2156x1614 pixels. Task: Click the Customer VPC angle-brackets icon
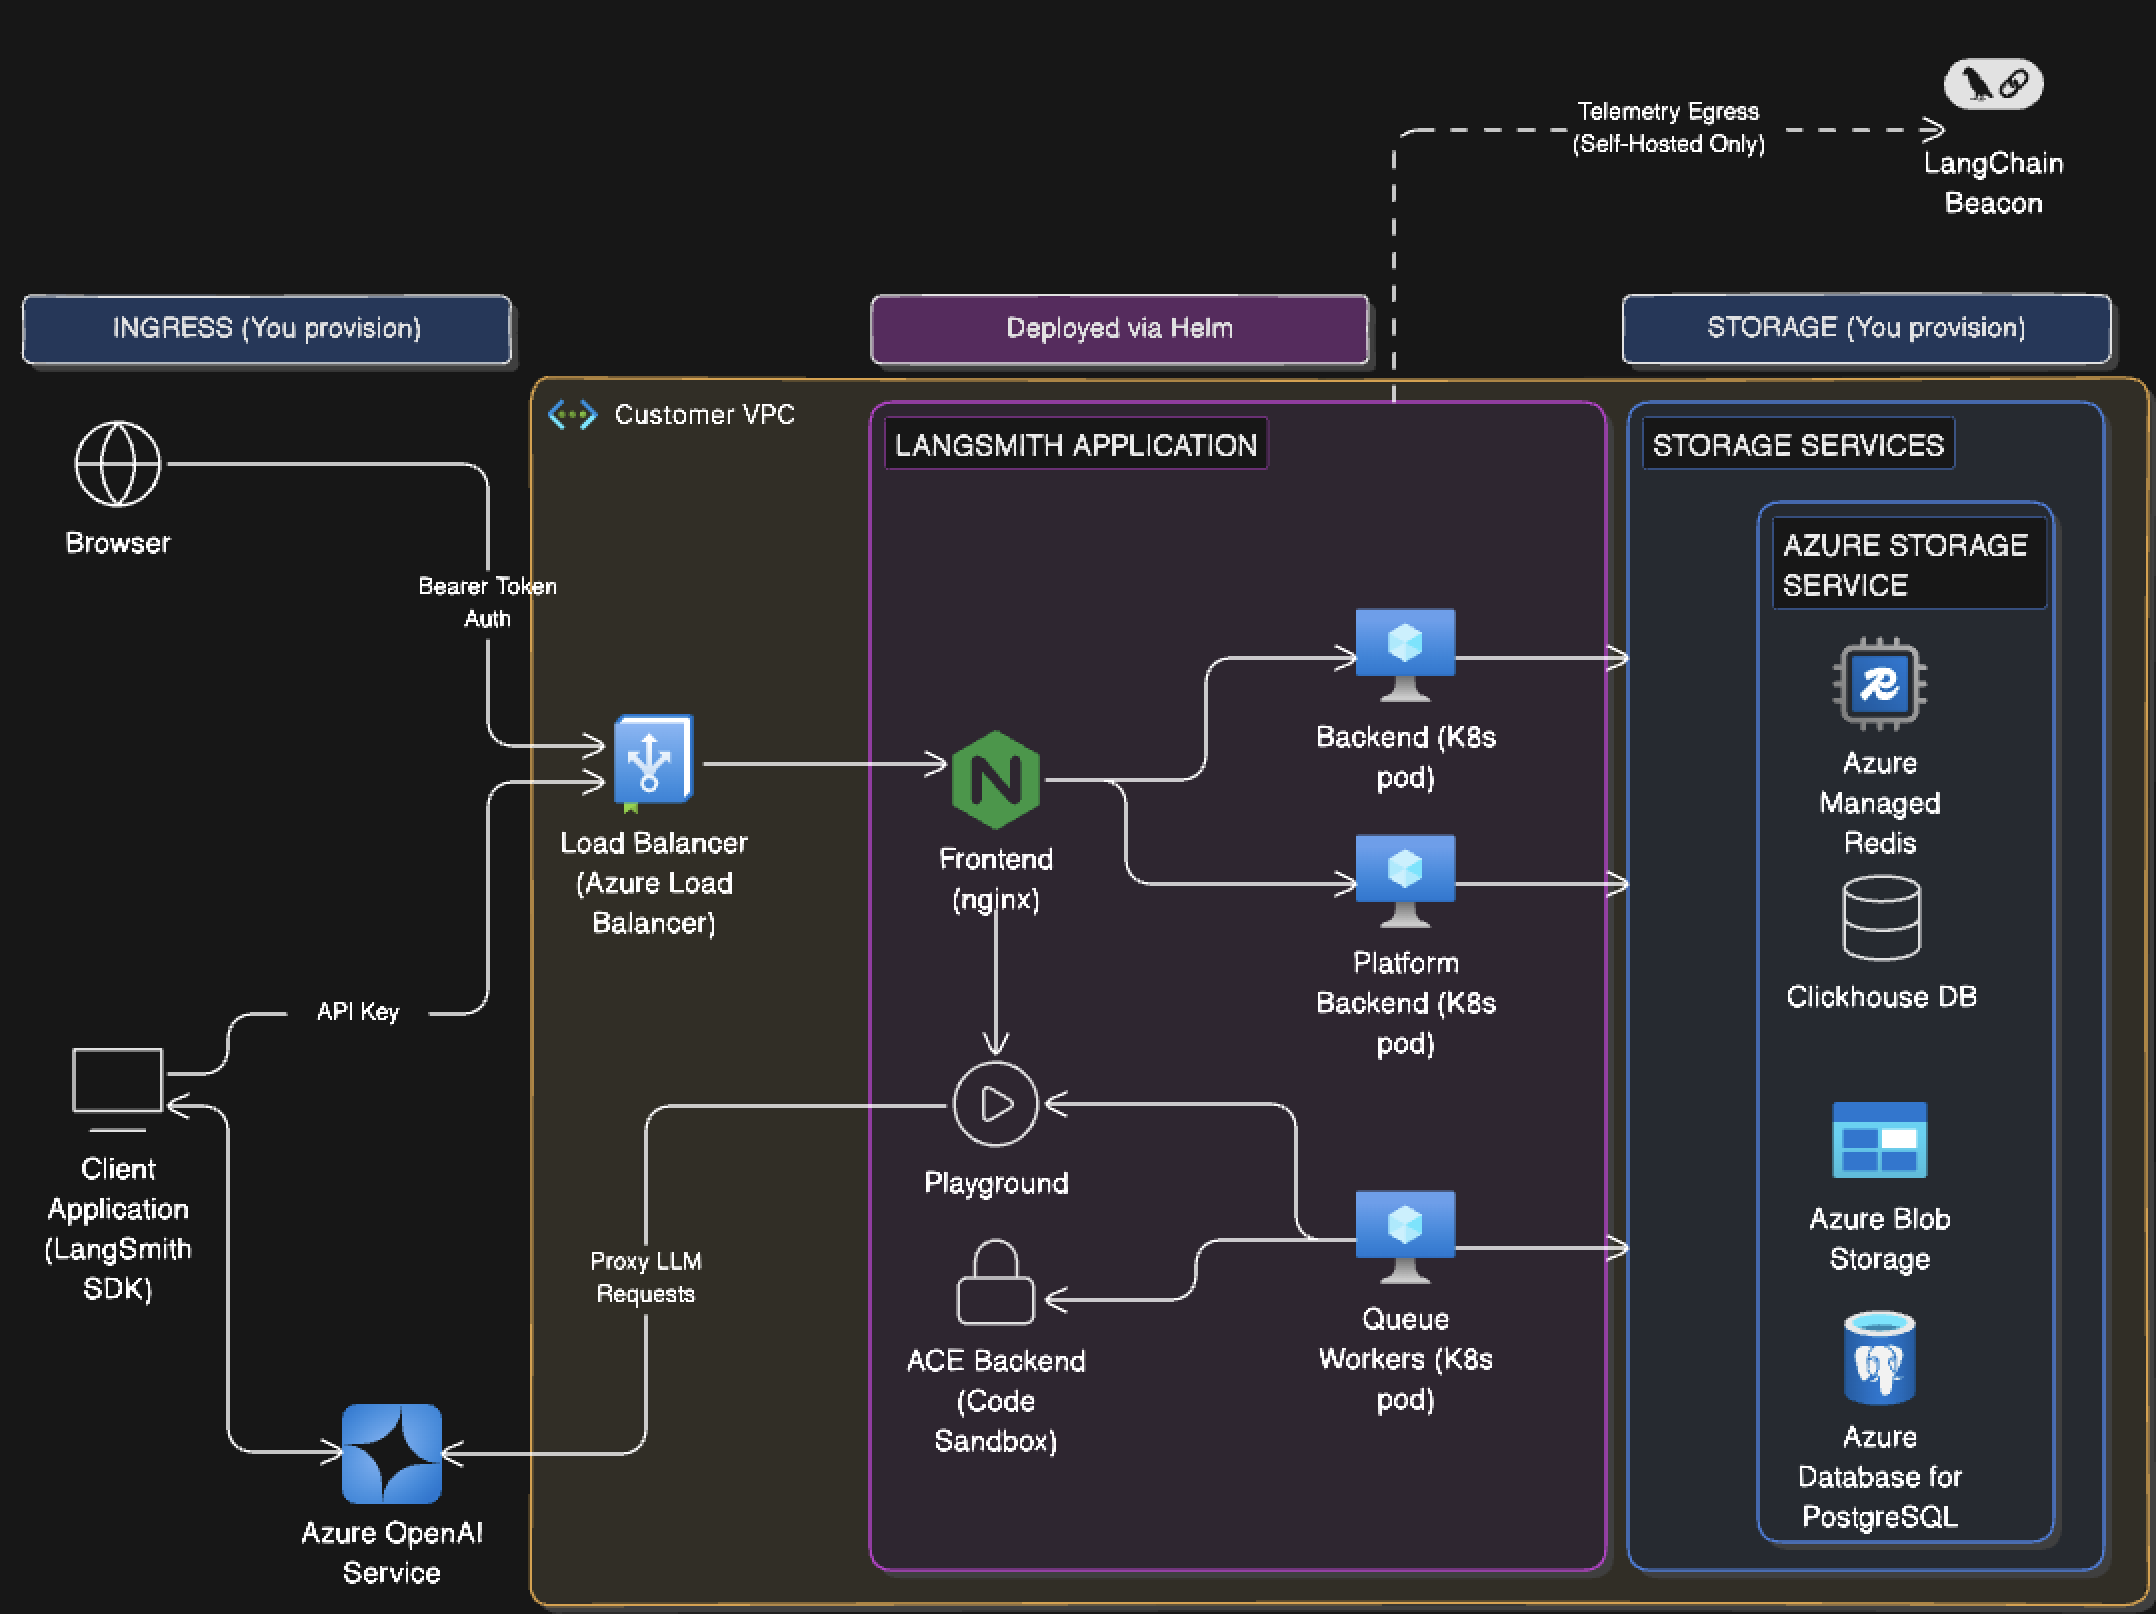pos(572,415)
